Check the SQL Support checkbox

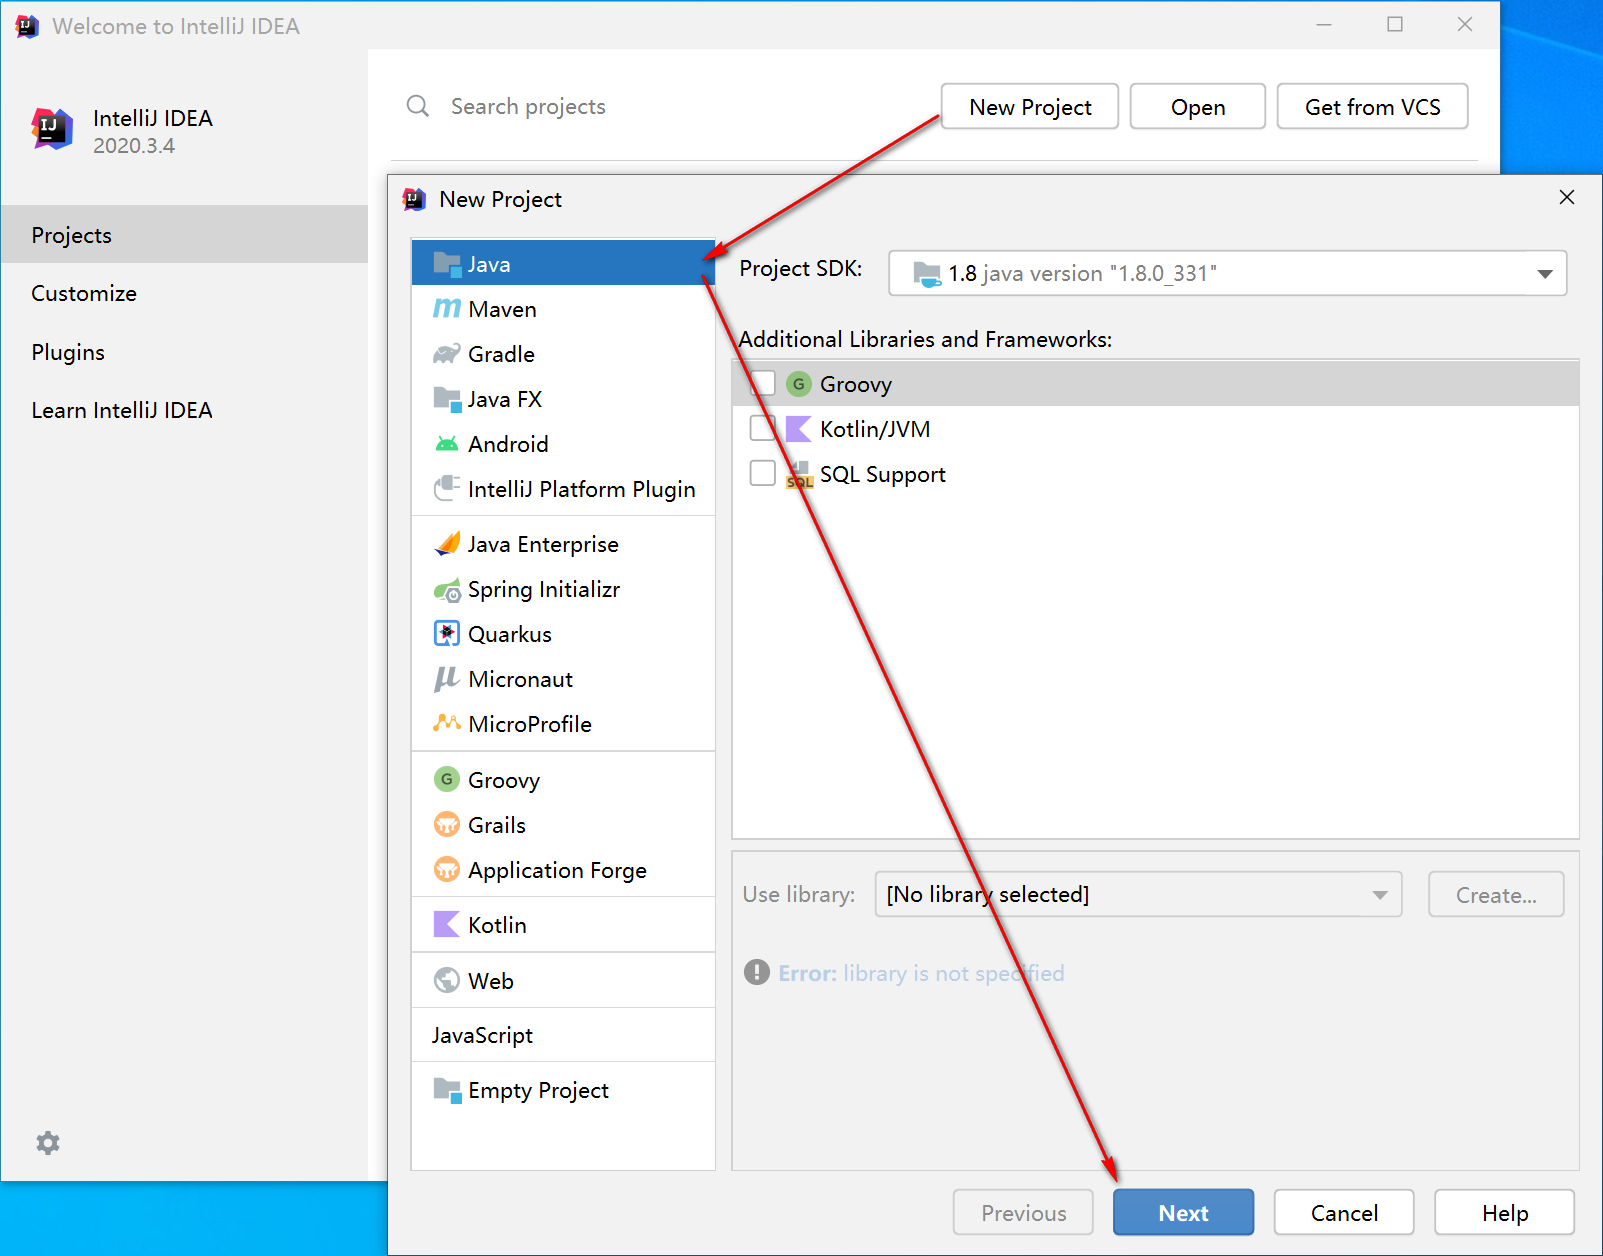pyautogui.click(x=763, y=473)
